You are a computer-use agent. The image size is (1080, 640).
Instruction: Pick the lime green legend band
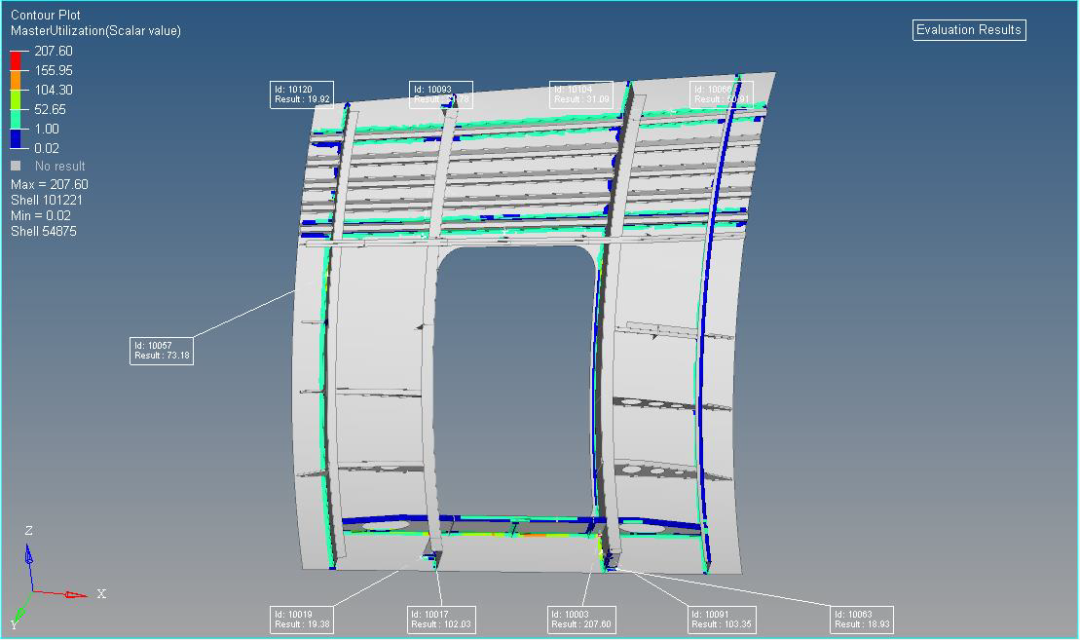tap(16, 100)
